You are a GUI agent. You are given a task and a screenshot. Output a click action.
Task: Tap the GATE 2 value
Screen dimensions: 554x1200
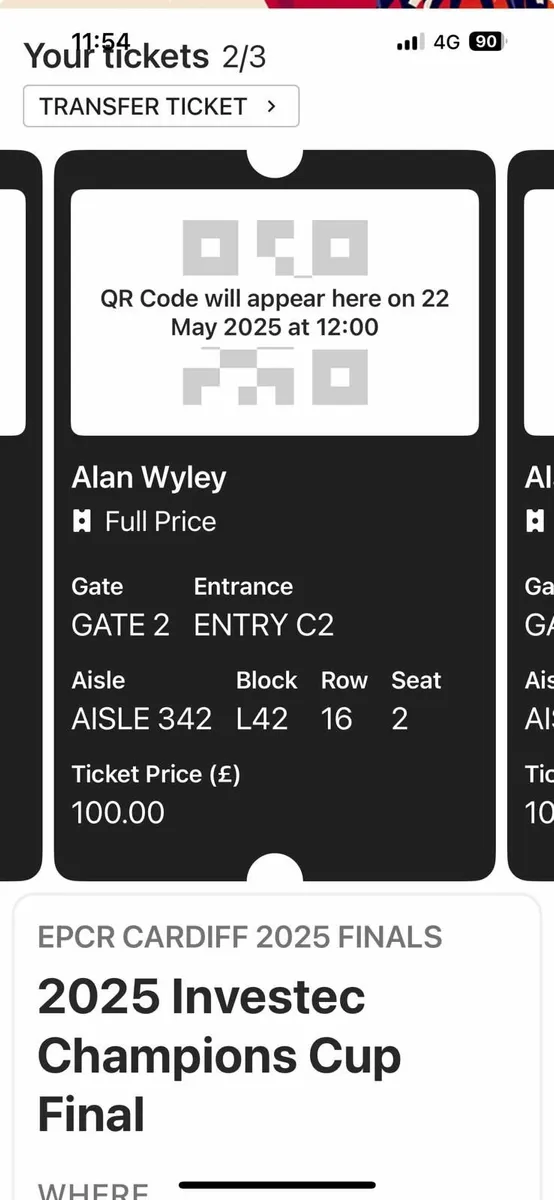click(121, 626)
